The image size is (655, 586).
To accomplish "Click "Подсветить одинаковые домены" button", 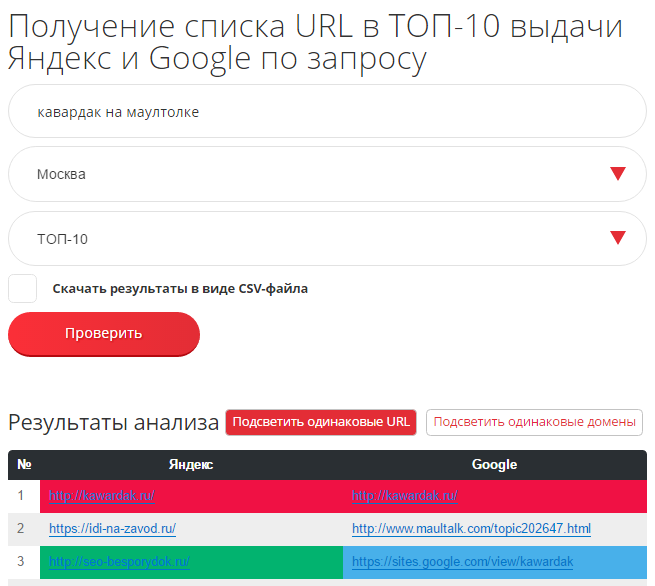I will [x=534, y=422].
